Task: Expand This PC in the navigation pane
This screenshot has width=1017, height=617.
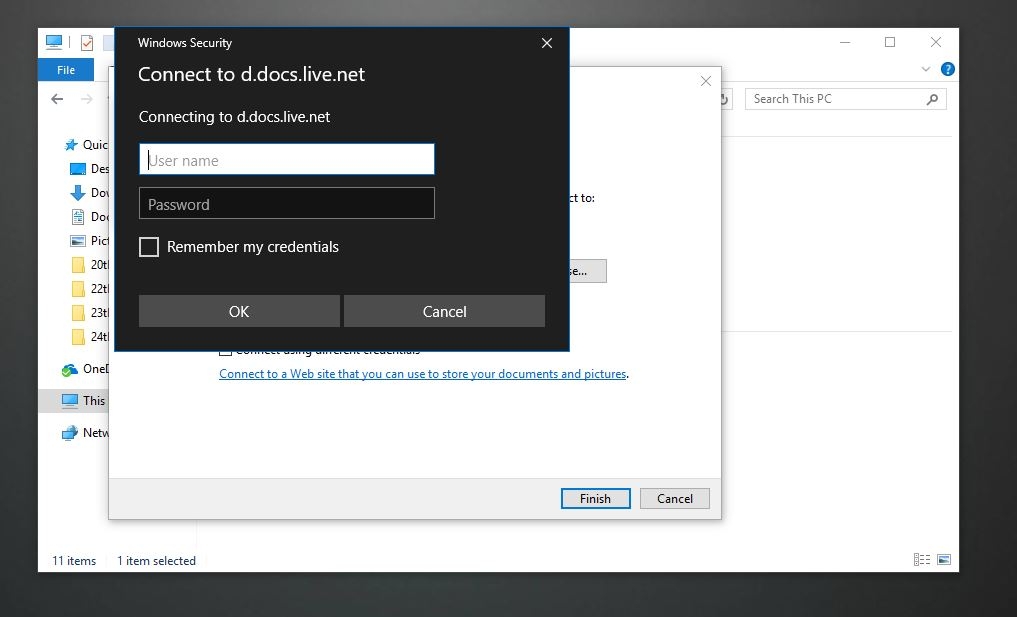Action: 56,400
